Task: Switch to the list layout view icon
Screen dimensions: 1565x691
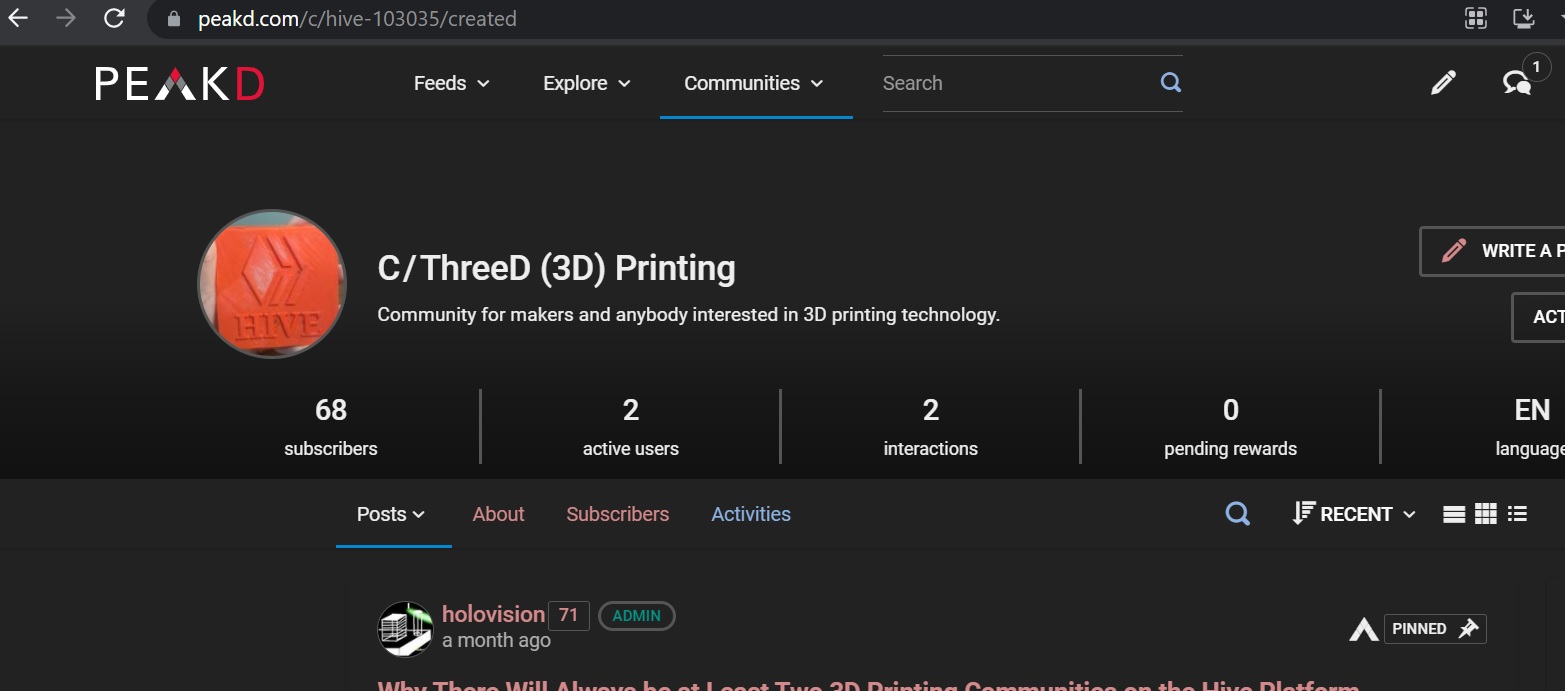Action: 1454,514
